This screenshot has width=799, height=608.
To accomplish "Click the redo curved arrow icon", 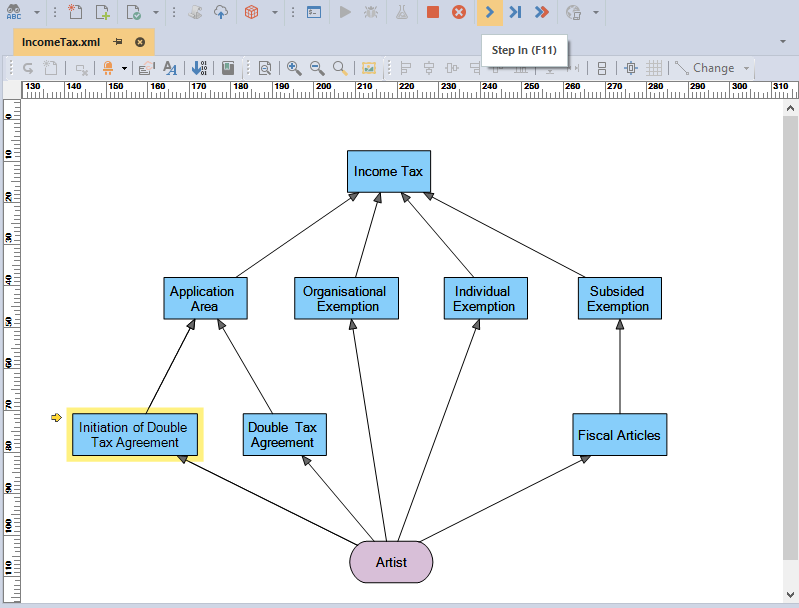I will (28, 68).
